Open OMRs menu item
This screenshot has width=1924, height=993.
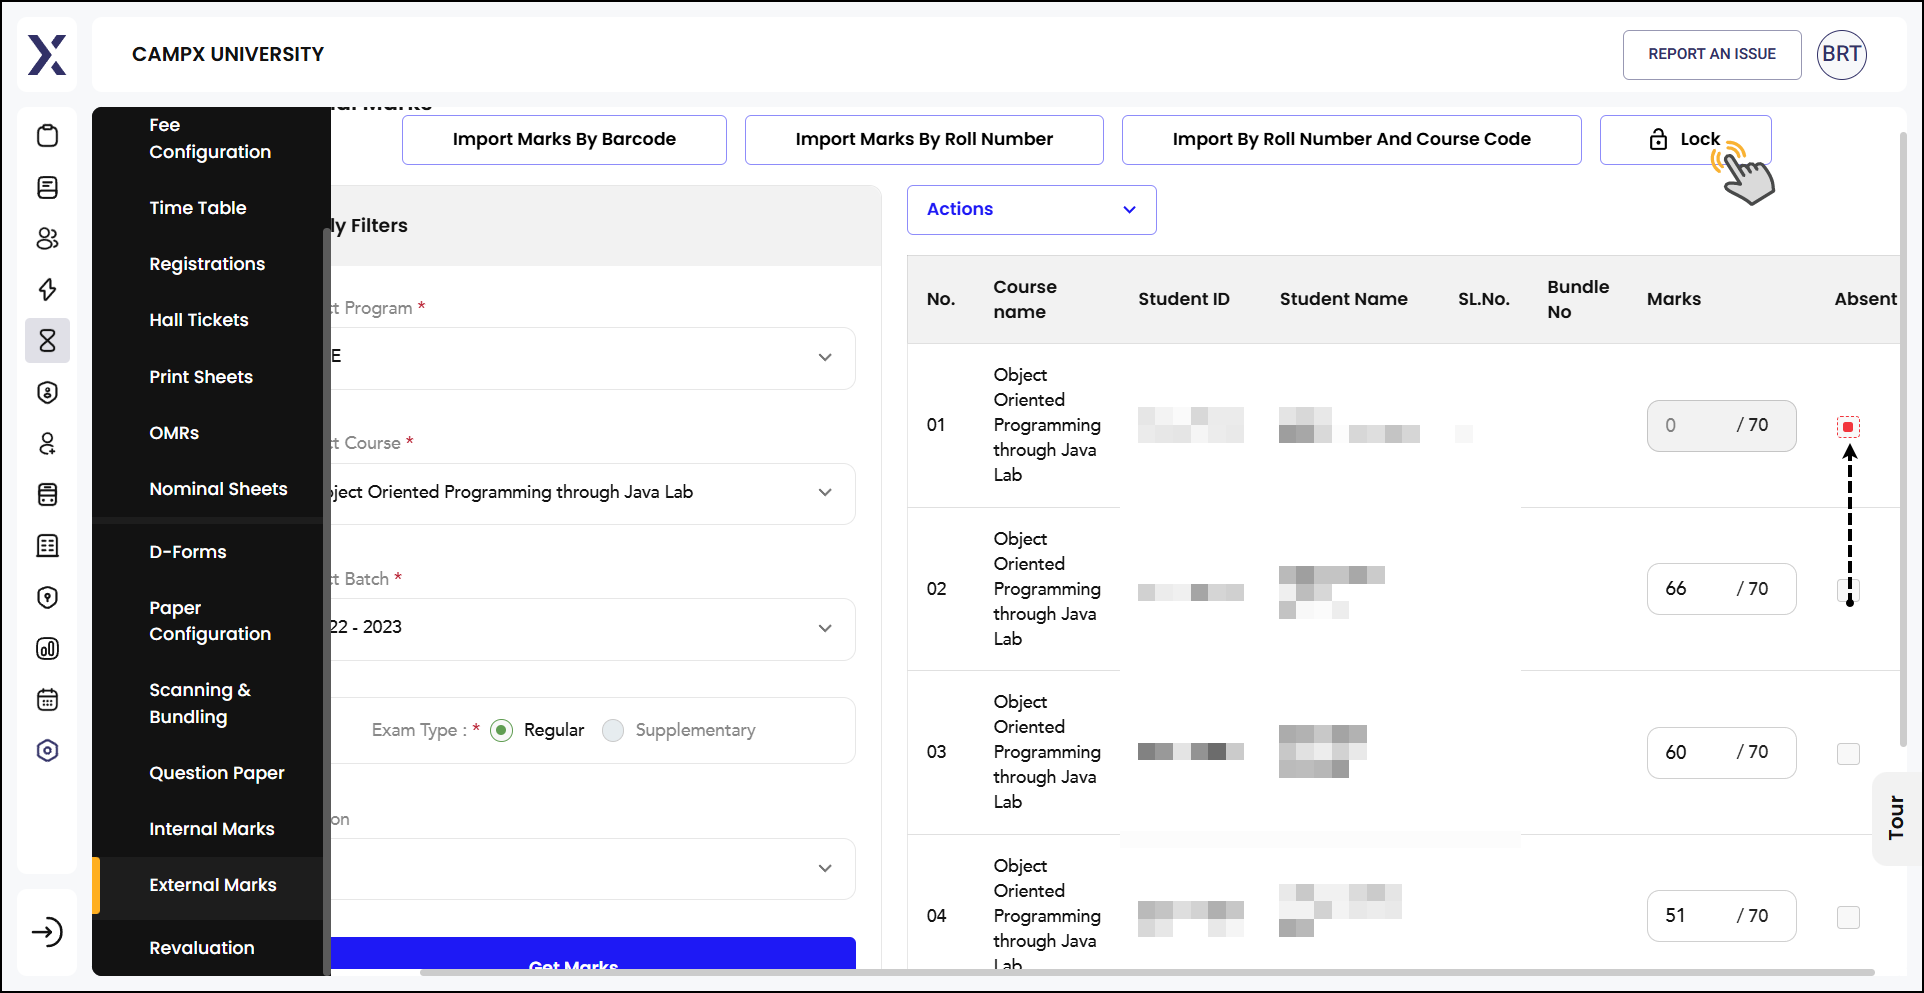point(174,433)
